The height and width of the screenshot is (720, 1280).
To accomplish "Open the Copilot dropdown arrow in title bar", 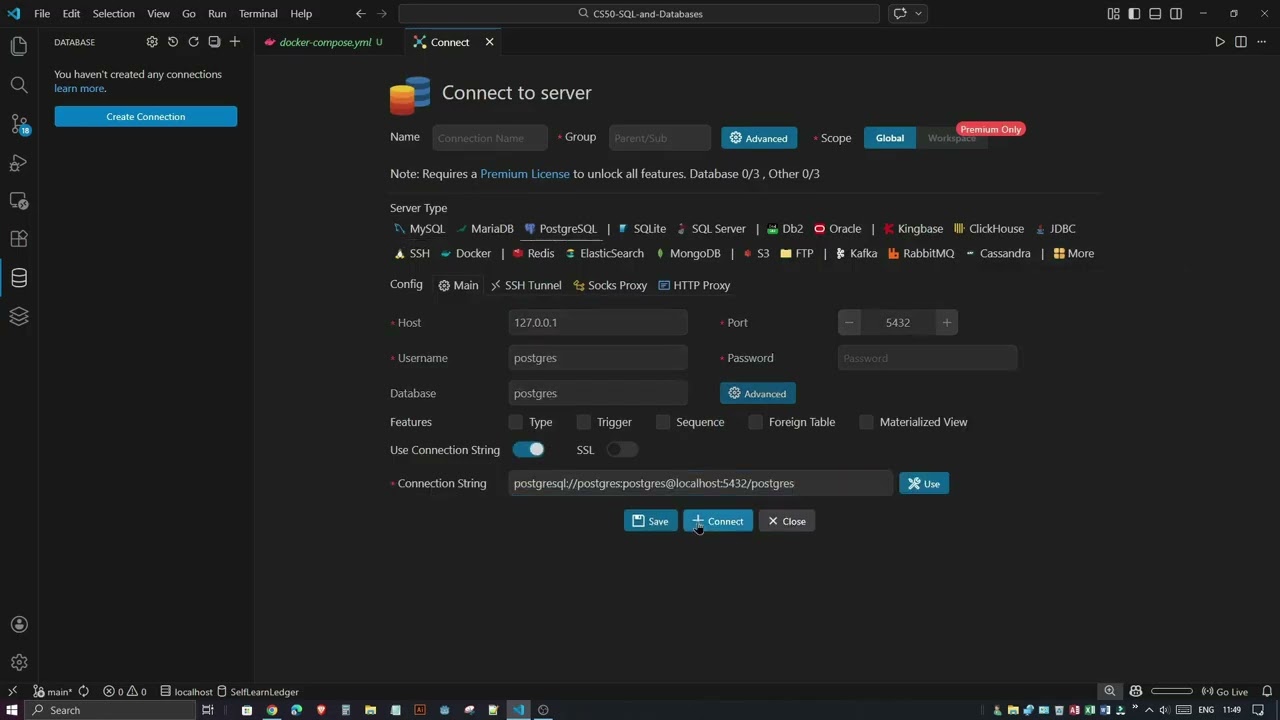I will (x=918, y=14).
